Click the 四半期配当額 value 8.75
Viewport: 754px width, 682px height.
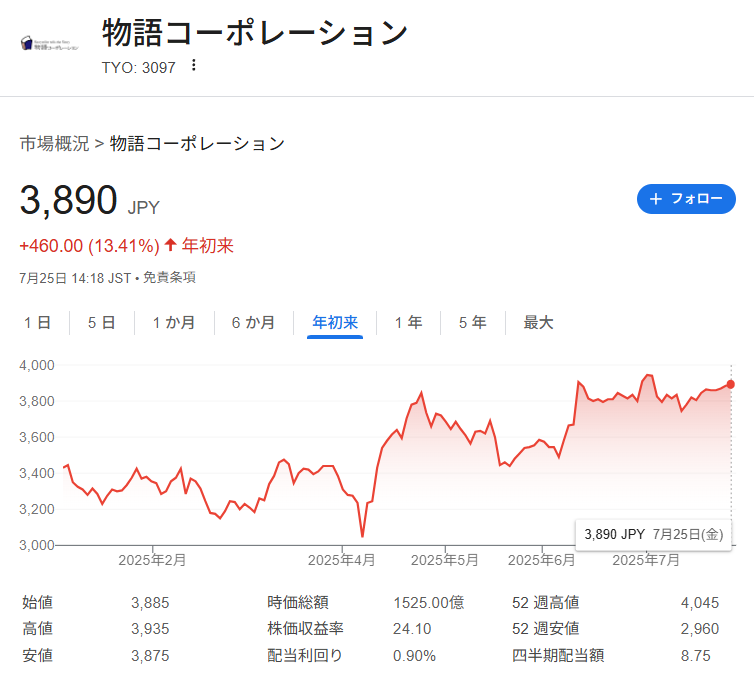coord(695,656)
